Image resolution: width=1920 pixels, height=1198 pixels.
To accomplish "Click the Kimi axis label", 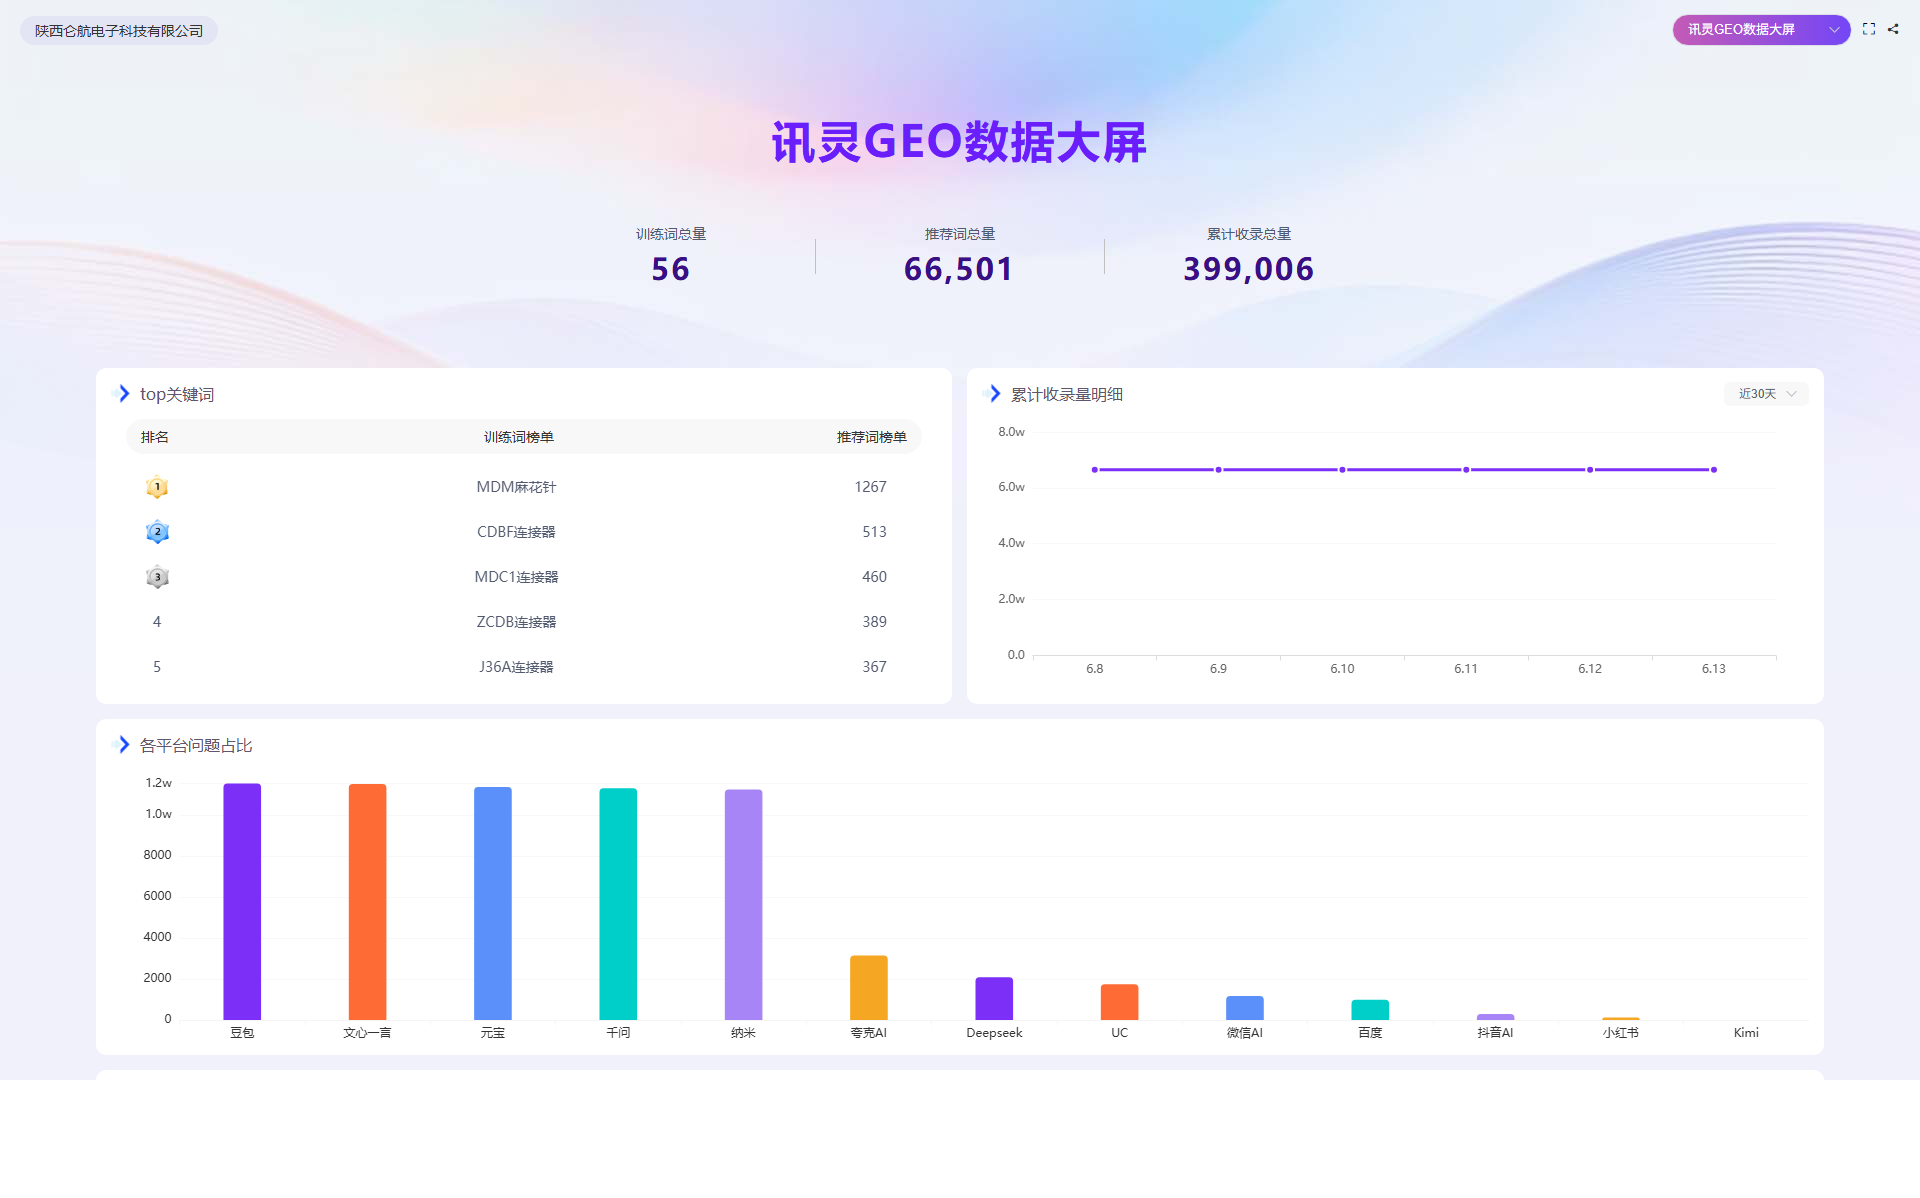I will point(1746,1033).
